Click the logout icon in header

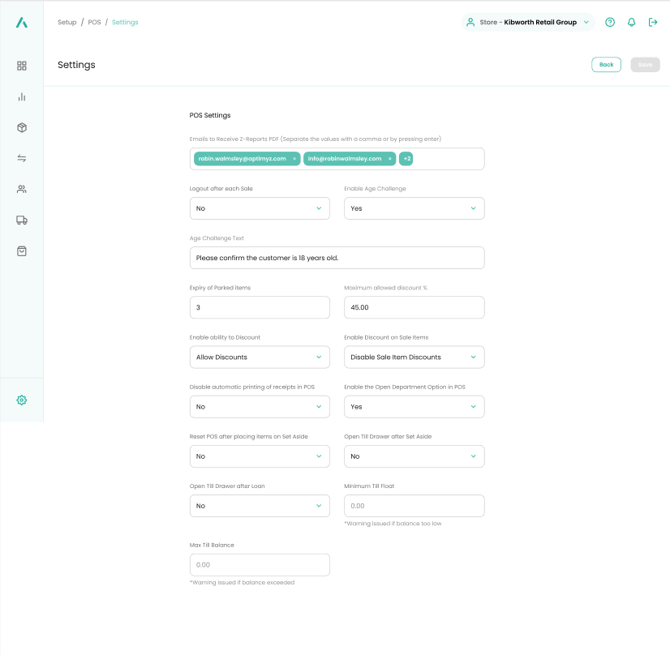[x=653, y=22]
